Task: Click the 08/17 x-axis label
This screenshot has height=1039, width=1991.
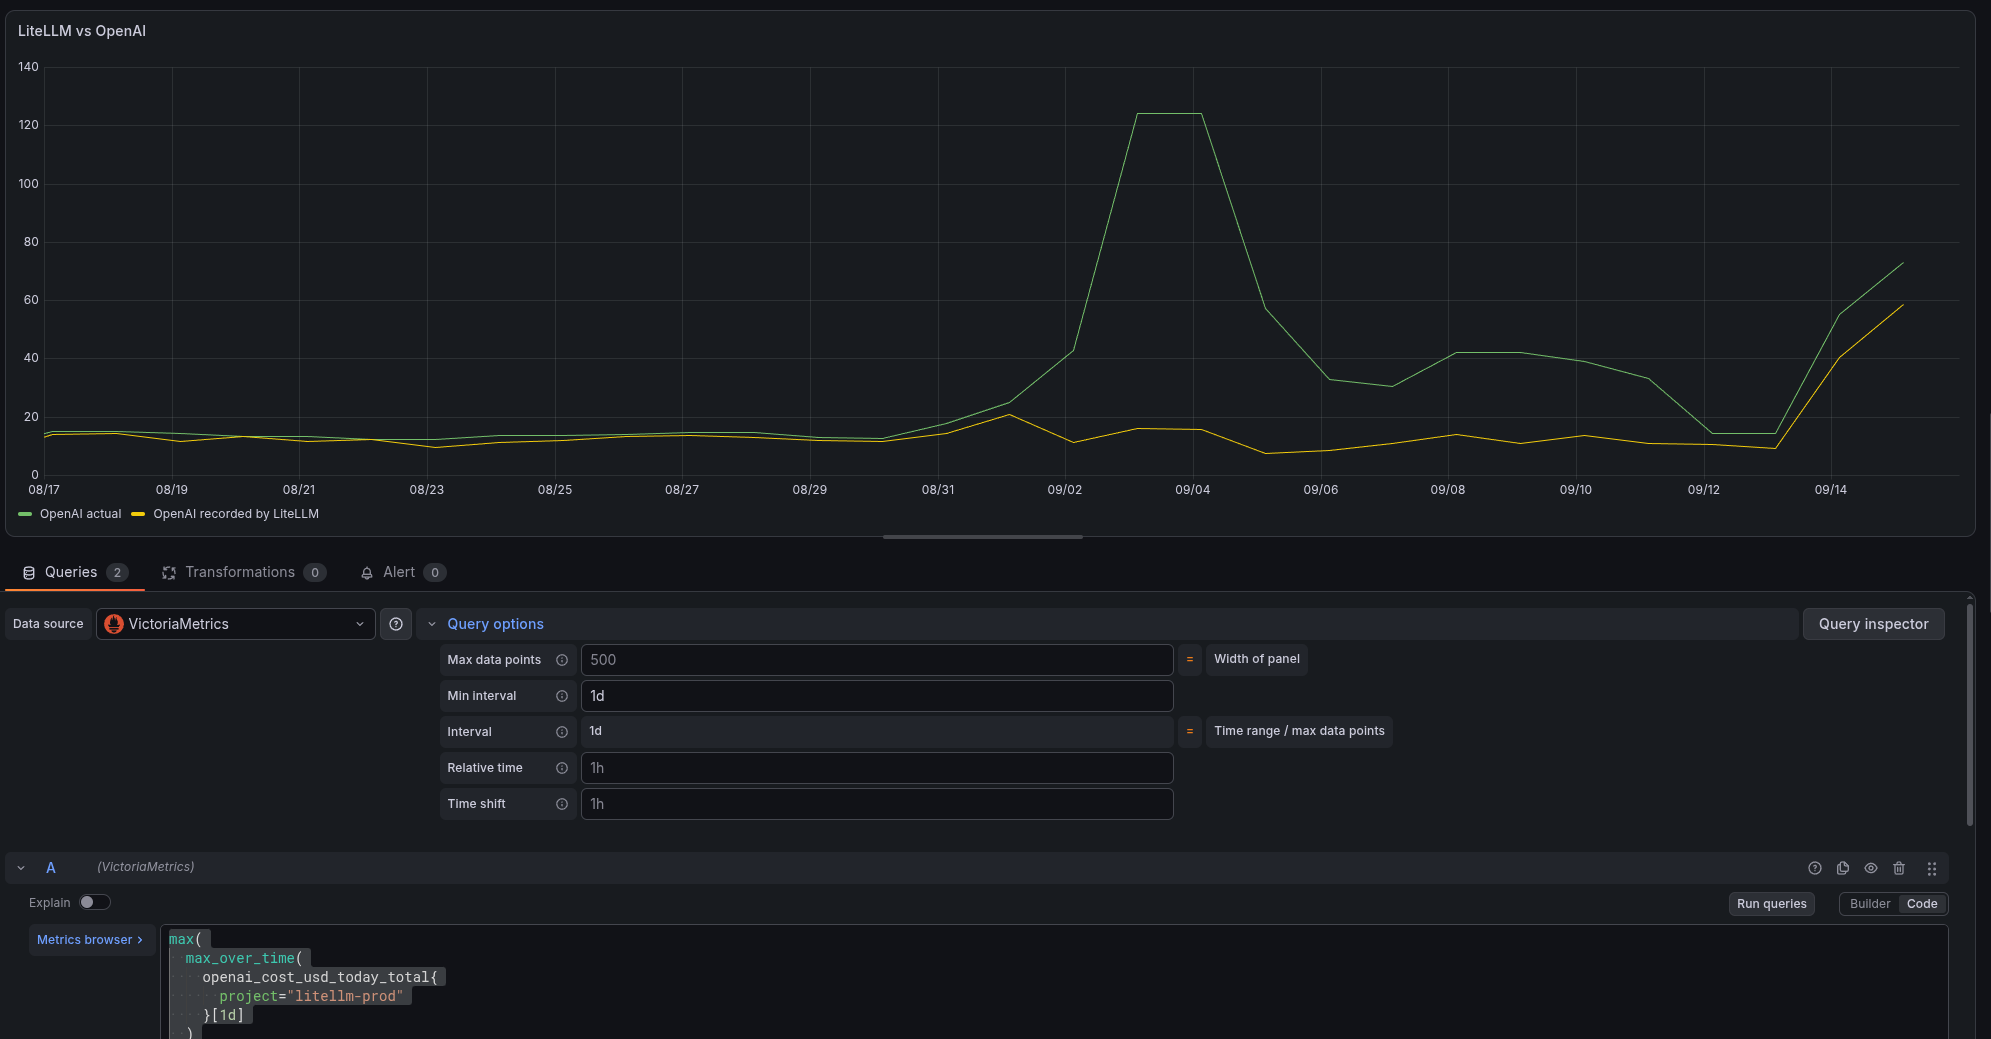Action: tap(44, 490)
